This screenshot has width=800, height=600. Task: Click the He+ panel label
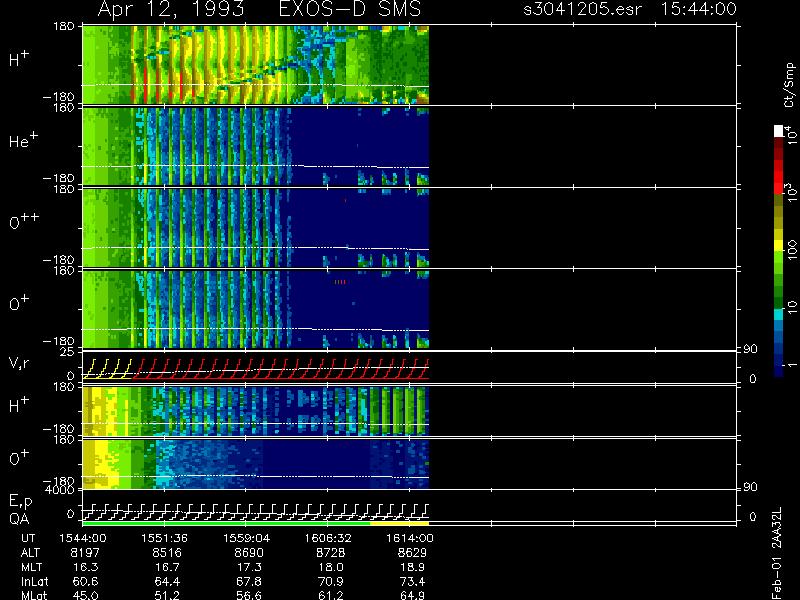(x=23, y=140)
